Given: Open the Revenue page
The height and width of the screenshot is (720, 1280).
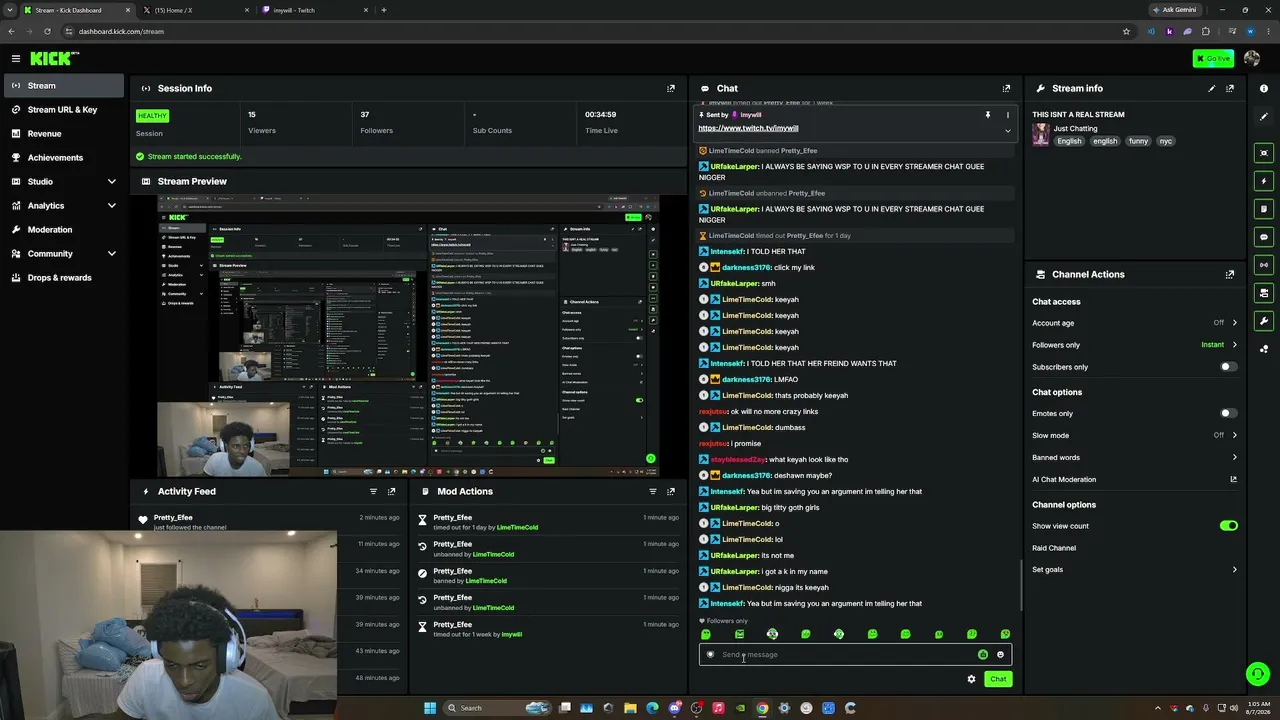Looking at the screenshot, I should [x=62, y=134].
